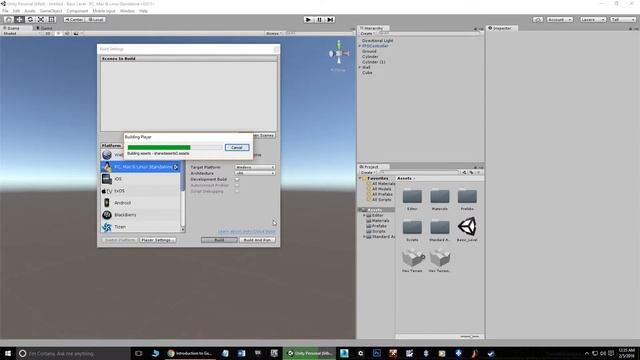Switch to the Scene tab
This screenshot has height=360, width=640.
pyautogui.click(x=13, y=28)
